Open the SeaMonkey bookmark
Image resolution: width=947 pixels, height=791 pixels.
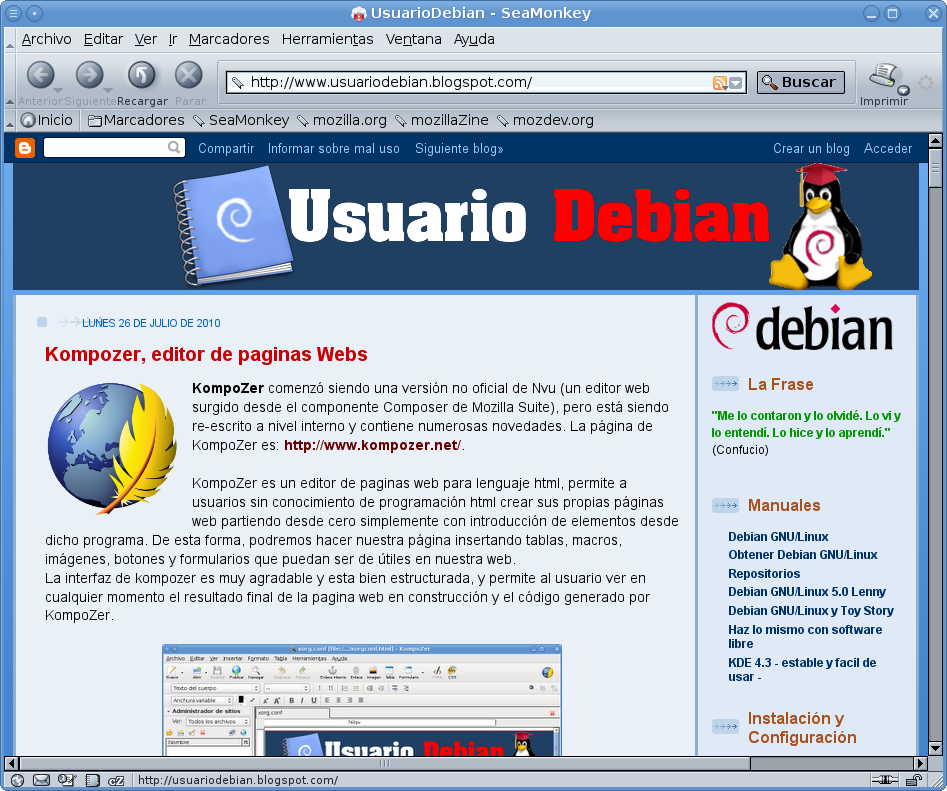pyautogui.click(x=241, y=120)
